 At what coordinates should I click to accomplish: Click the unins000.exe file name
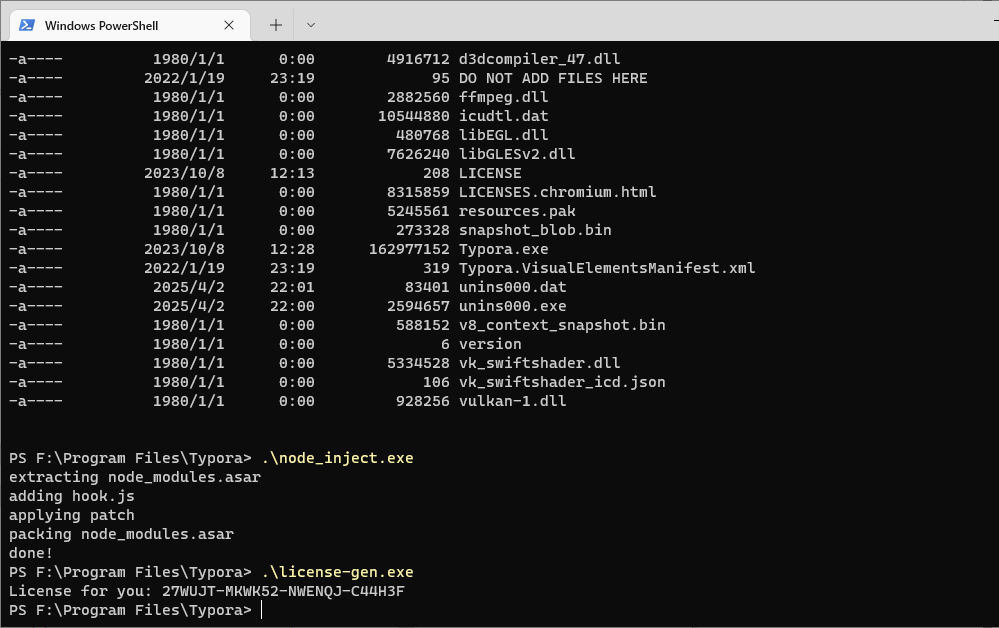(x=512, y=306)
